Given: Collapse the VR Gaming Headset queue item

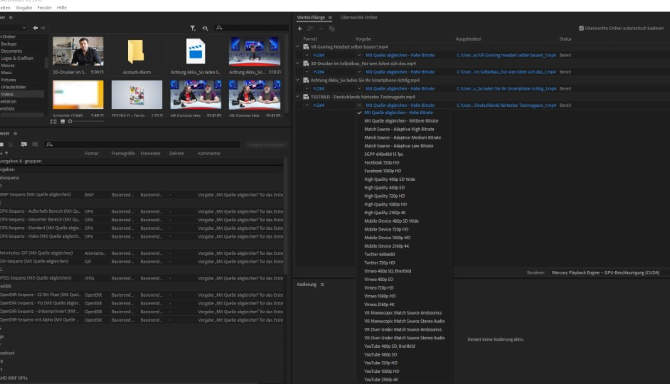Looking at the screenshot, I should 299,47.
